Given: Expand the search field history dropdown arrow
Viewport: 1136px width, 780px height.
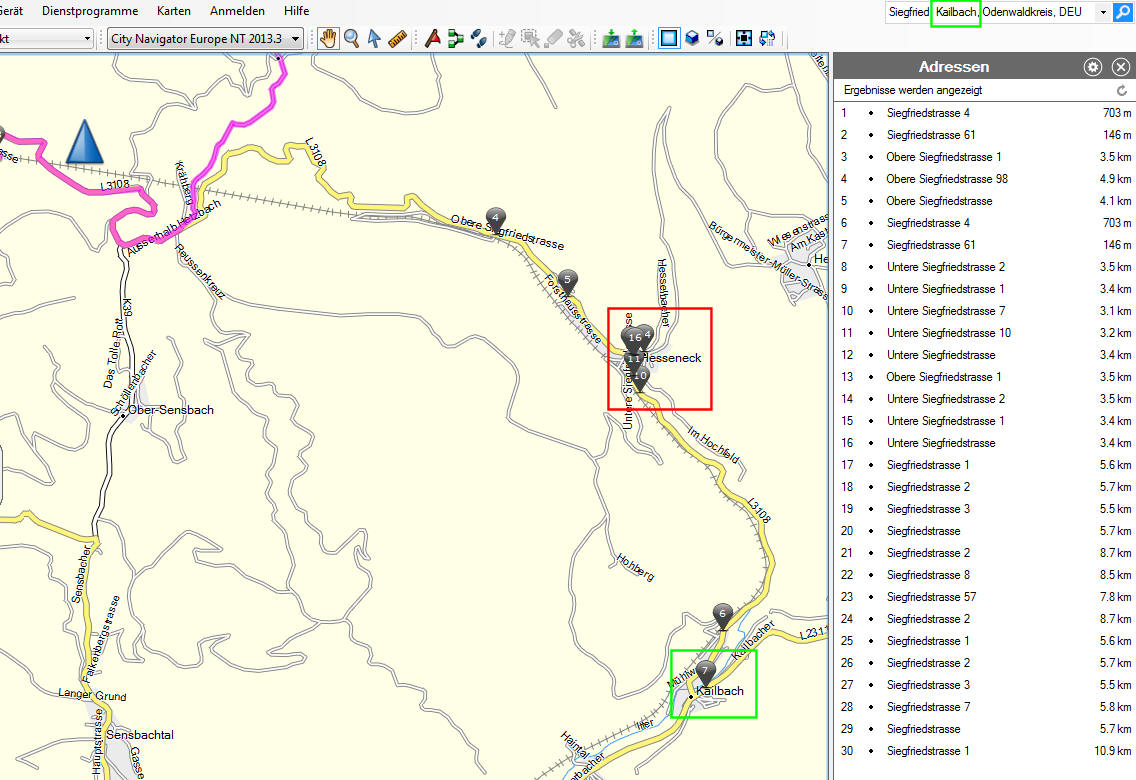Looking at the screenshot, I should click(1102, 12).
